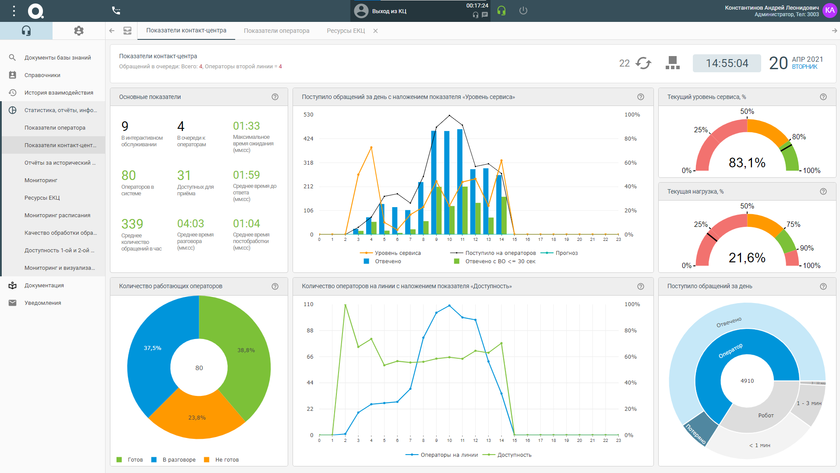Click help icon on «Основные показатели» panel
The image size is (840, 473).
[275, 97]
